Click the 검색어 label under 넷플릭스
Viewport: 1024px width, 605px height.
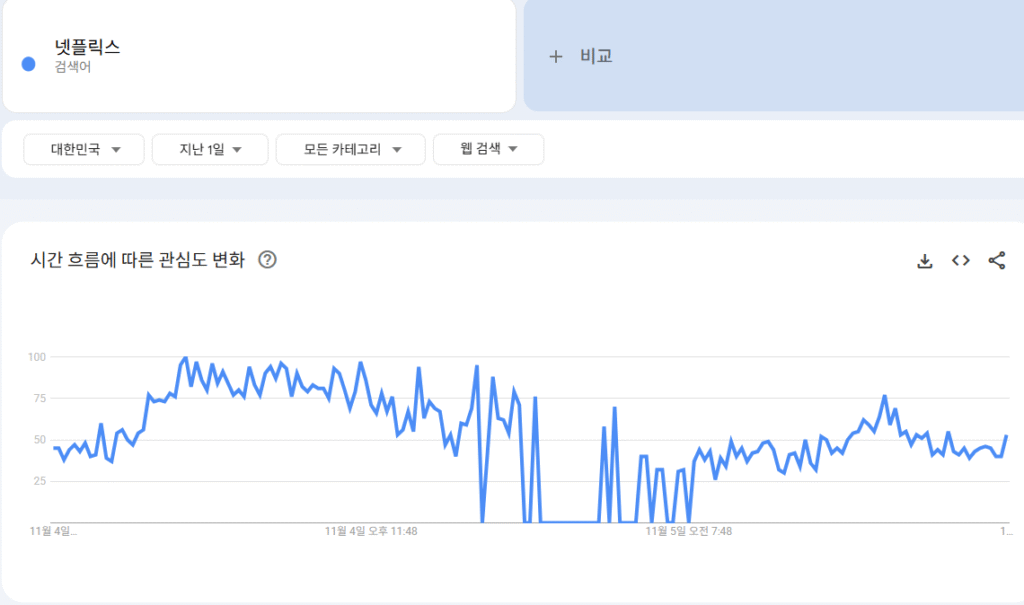coord(72,68)
